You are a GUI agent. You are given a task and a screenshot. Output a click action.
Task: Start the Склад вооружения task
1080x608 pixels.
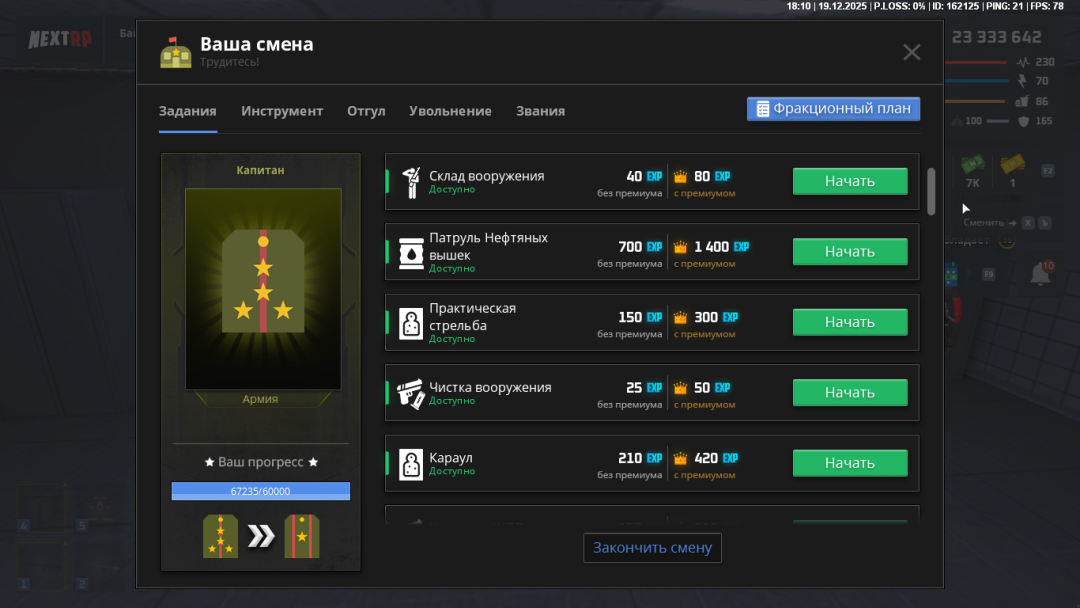[849, 181]
